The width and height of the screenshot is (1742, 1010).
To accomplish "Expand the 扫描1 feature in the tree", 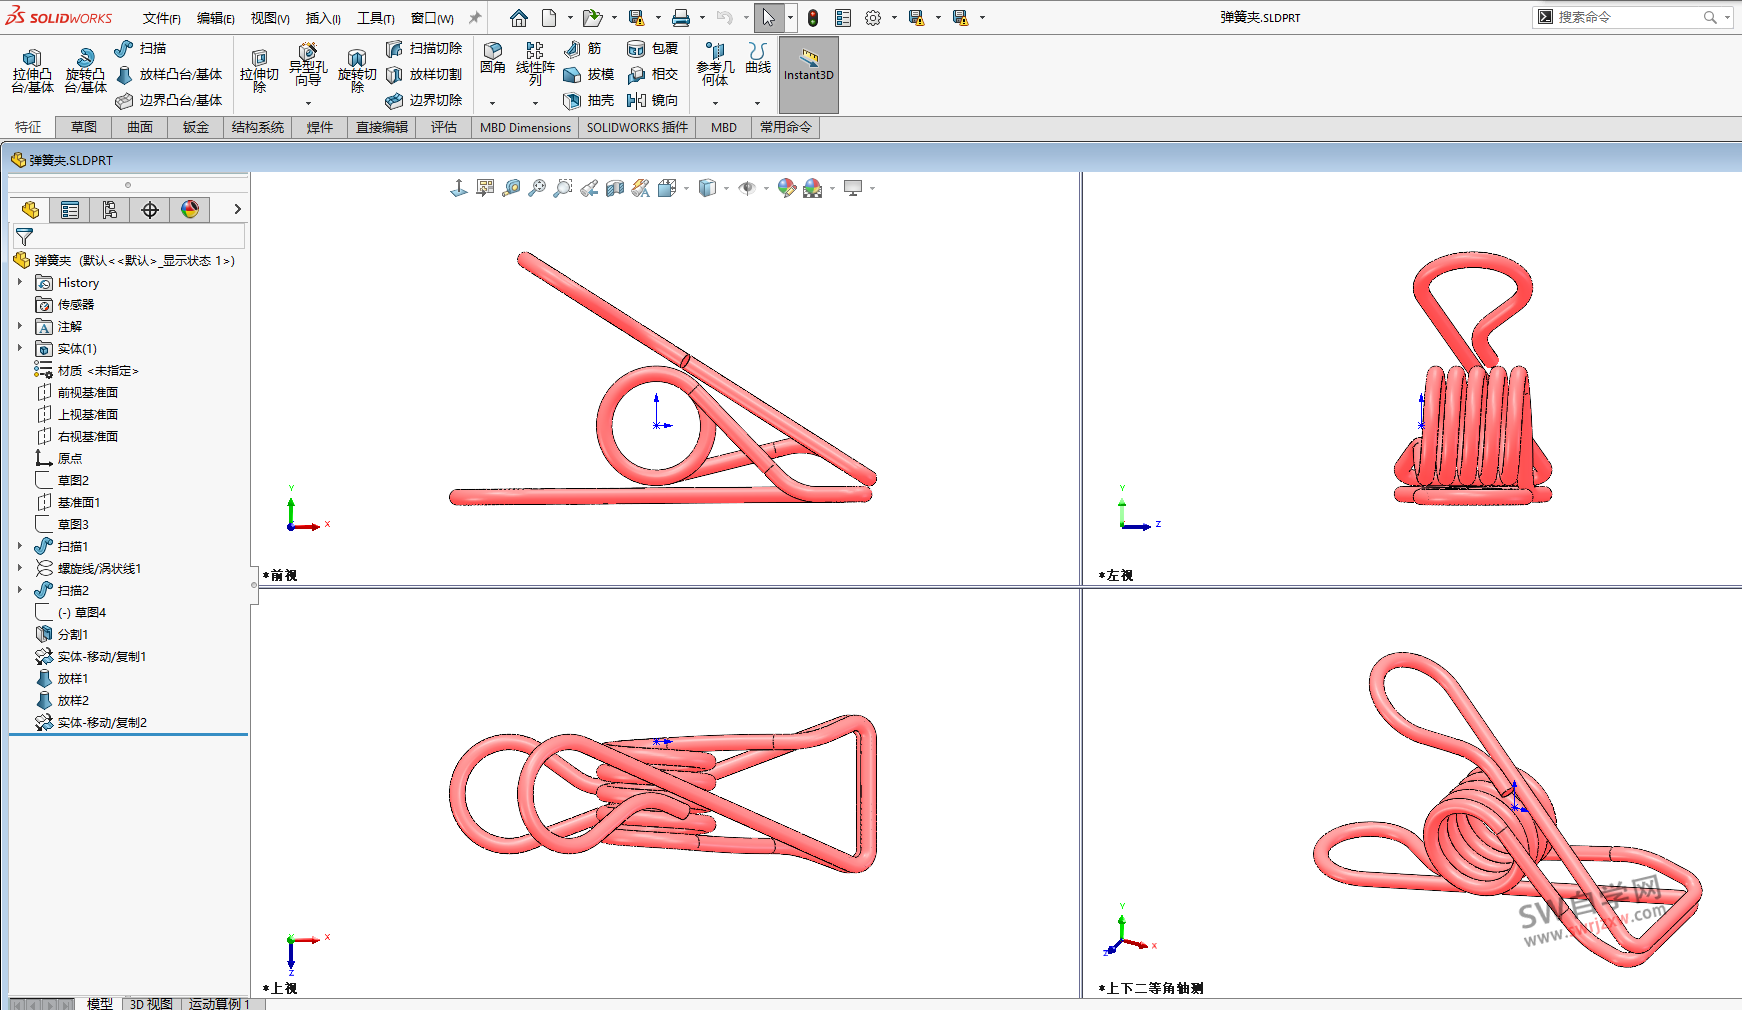I will coord(20,545).
